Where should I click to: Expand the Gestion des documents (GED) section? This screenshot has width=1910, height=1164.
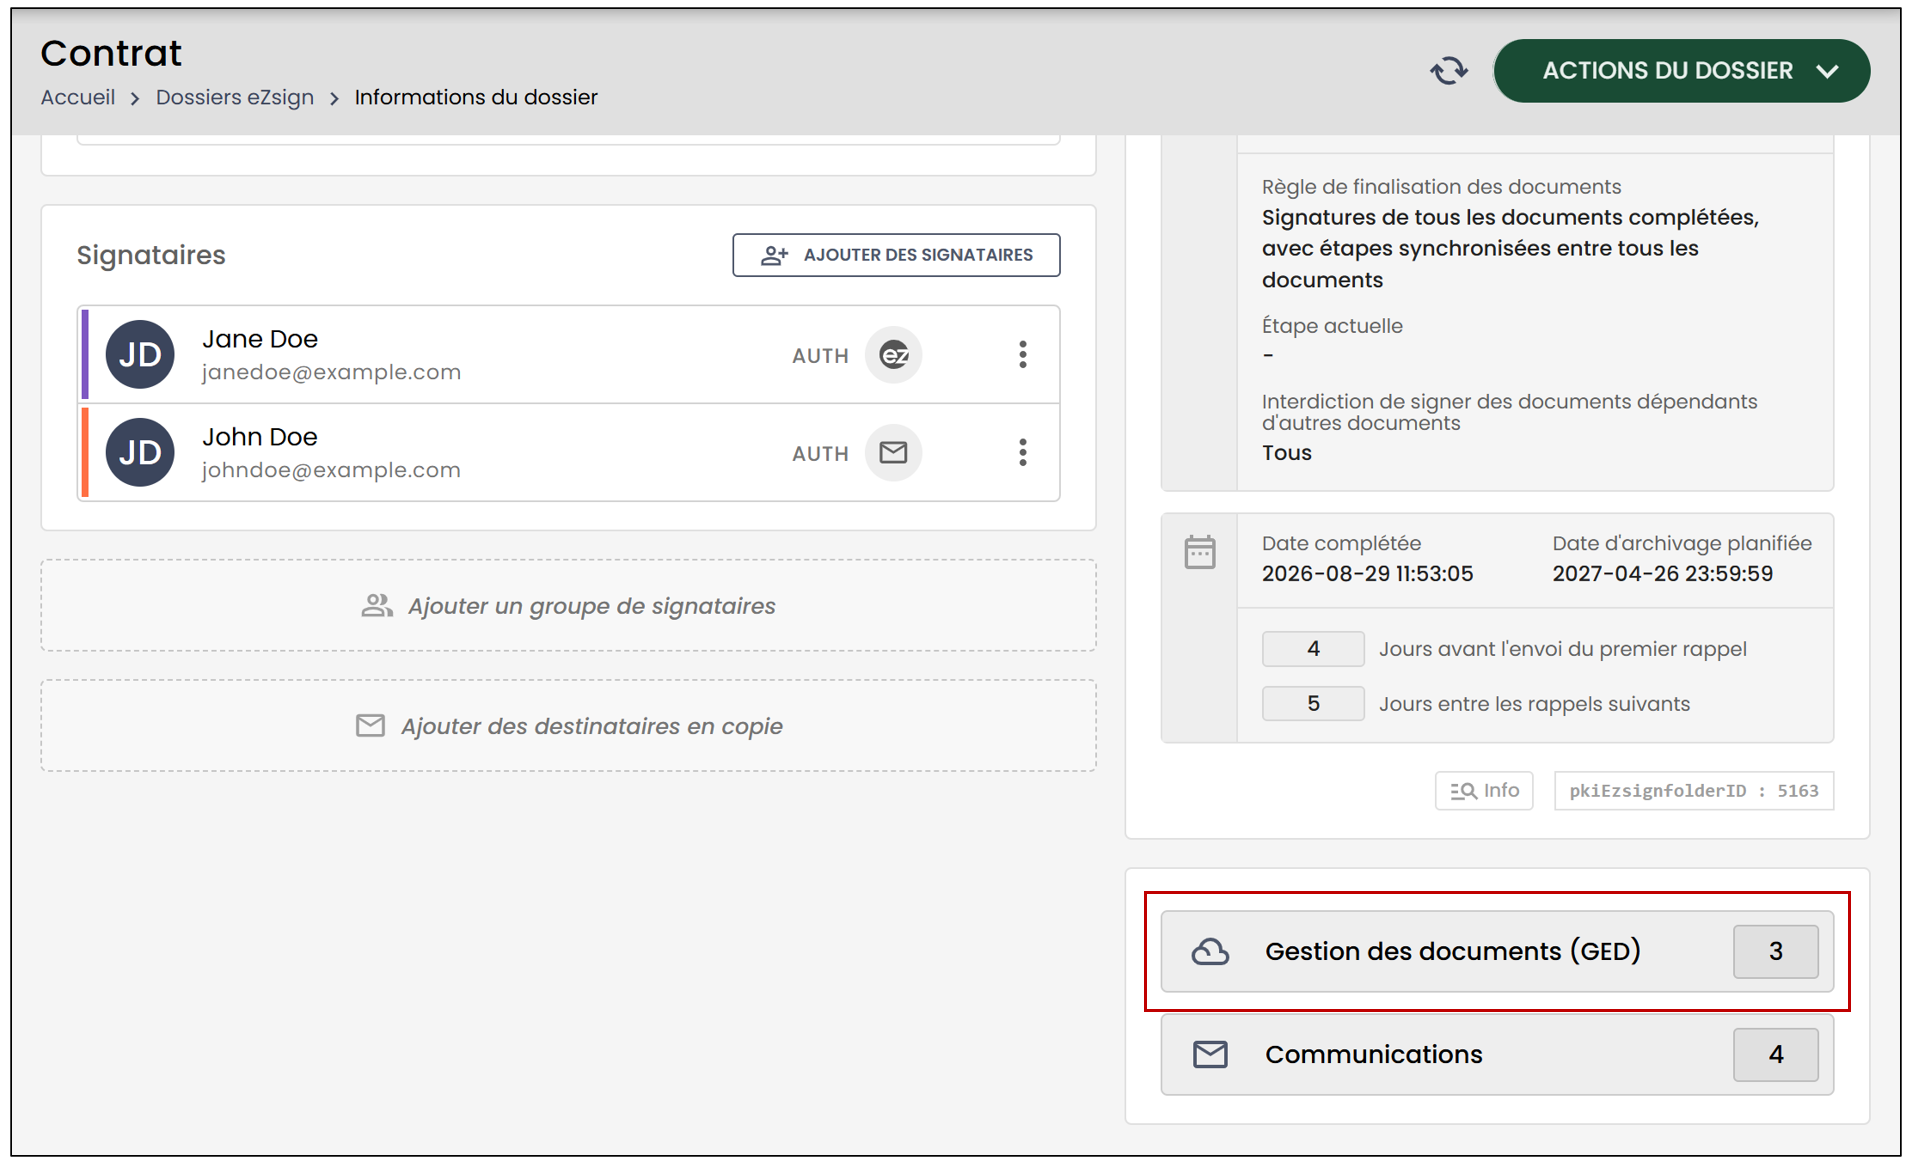click(1497, 951)
